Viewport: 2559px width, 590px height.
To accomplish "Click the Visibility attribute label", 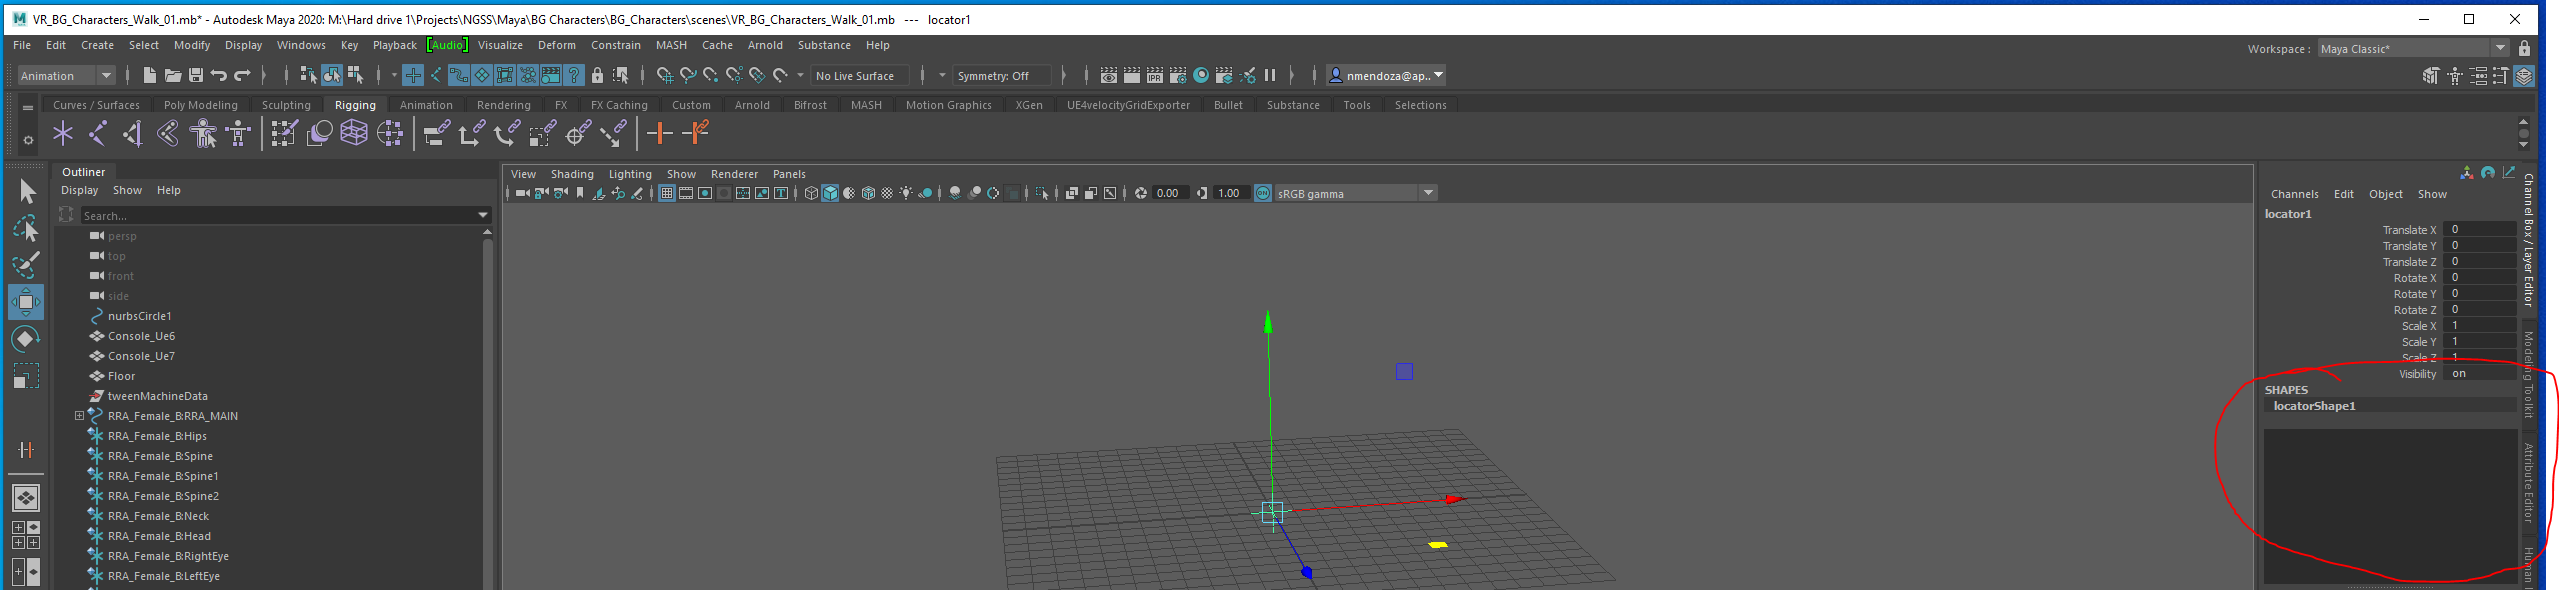I will [x=2417, y=374].
